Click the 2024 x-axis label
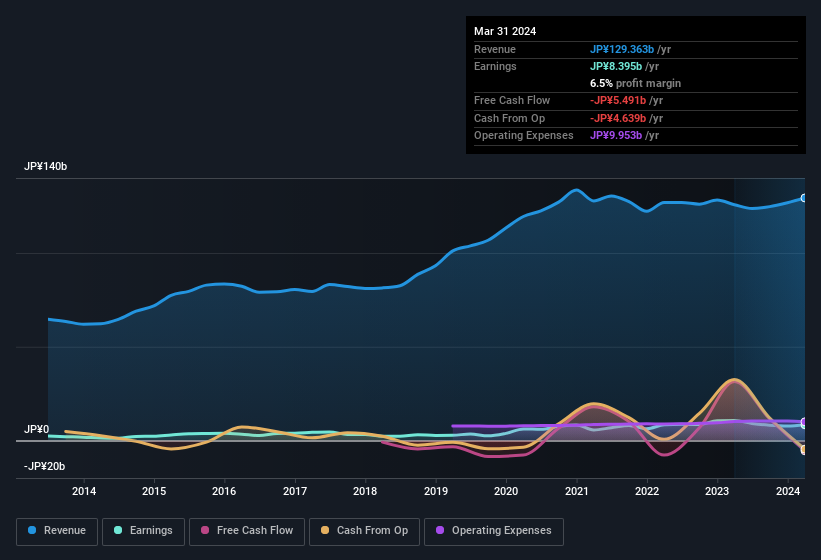Viewport: 821px width, 560px height. (787, 491)
